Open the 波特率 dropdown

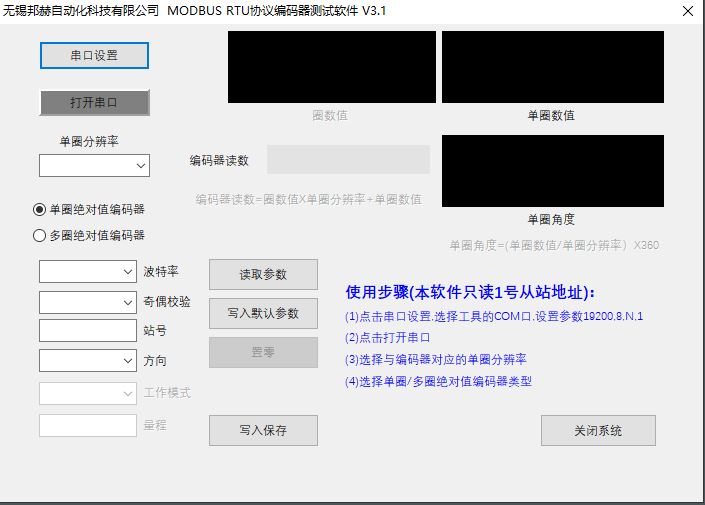click(88, 271)
